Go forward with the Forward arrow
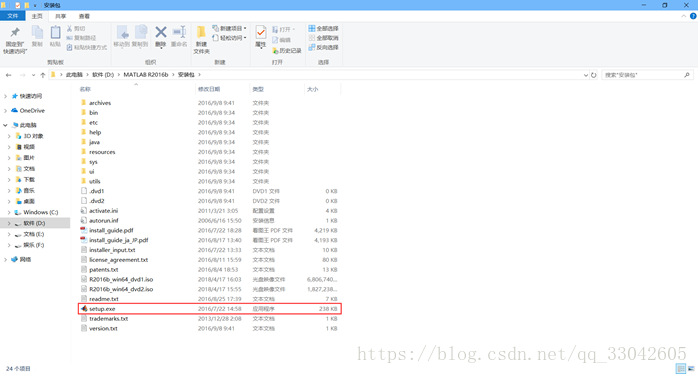The width and height of the screenshot is (698, 374). tap(23, 75)
